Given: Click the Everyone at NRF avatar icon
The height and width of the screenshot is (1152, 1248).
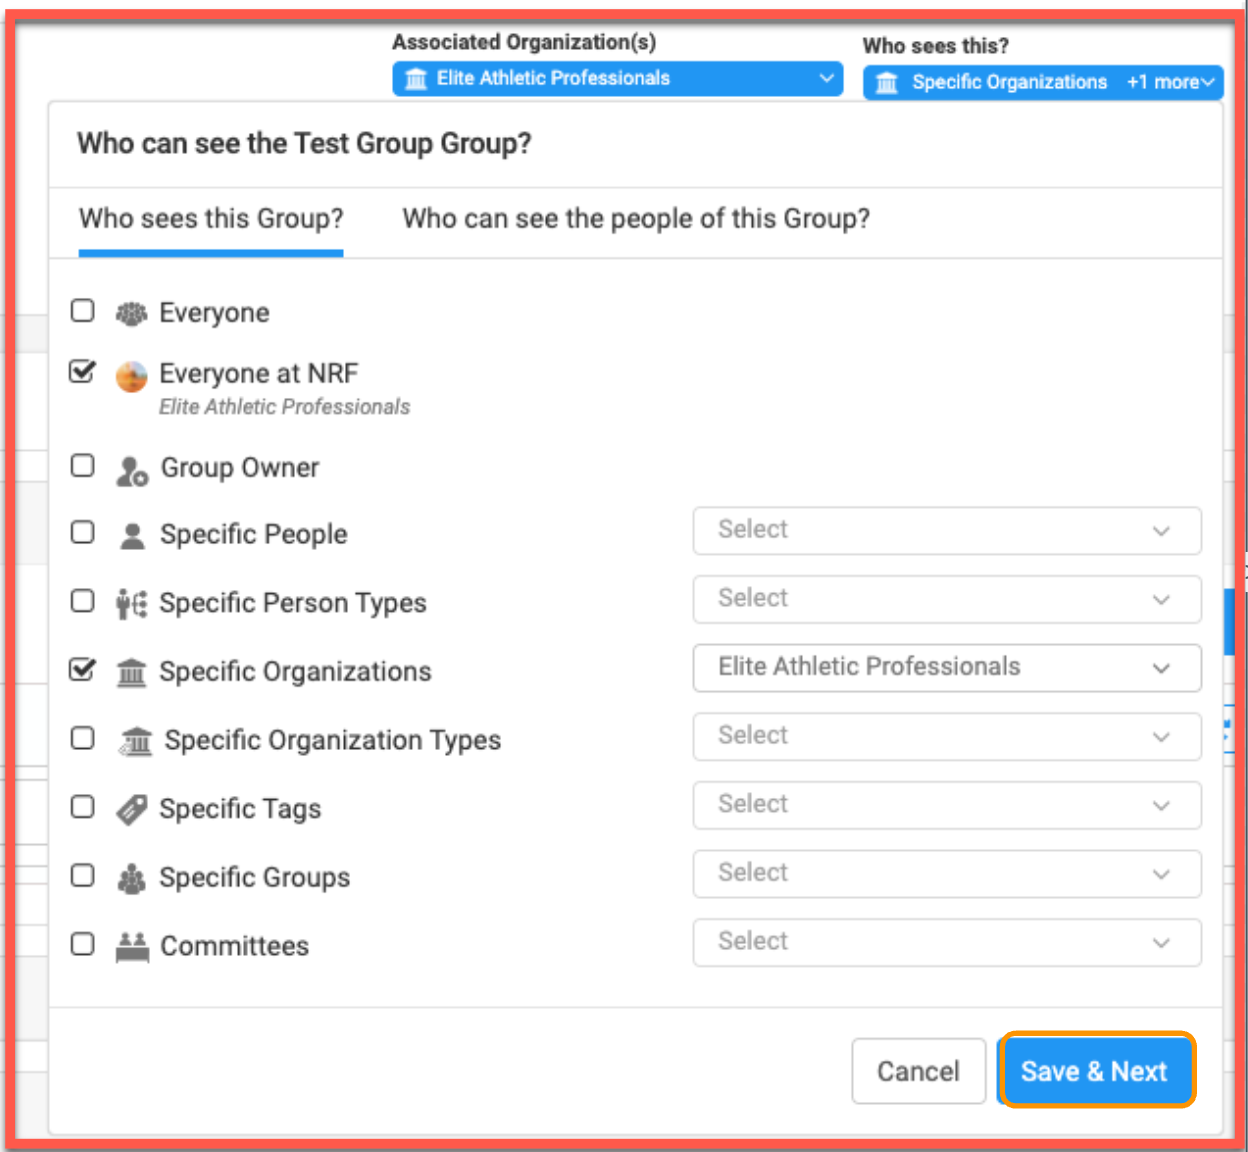Looking at the screenshot, I should [131, 377].
